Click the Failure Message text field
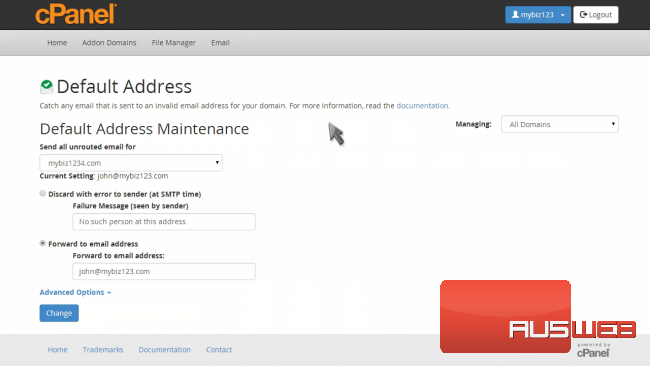The width and height of the screenshot is (650, 366). pyautogui.click(x=164, y=222)
